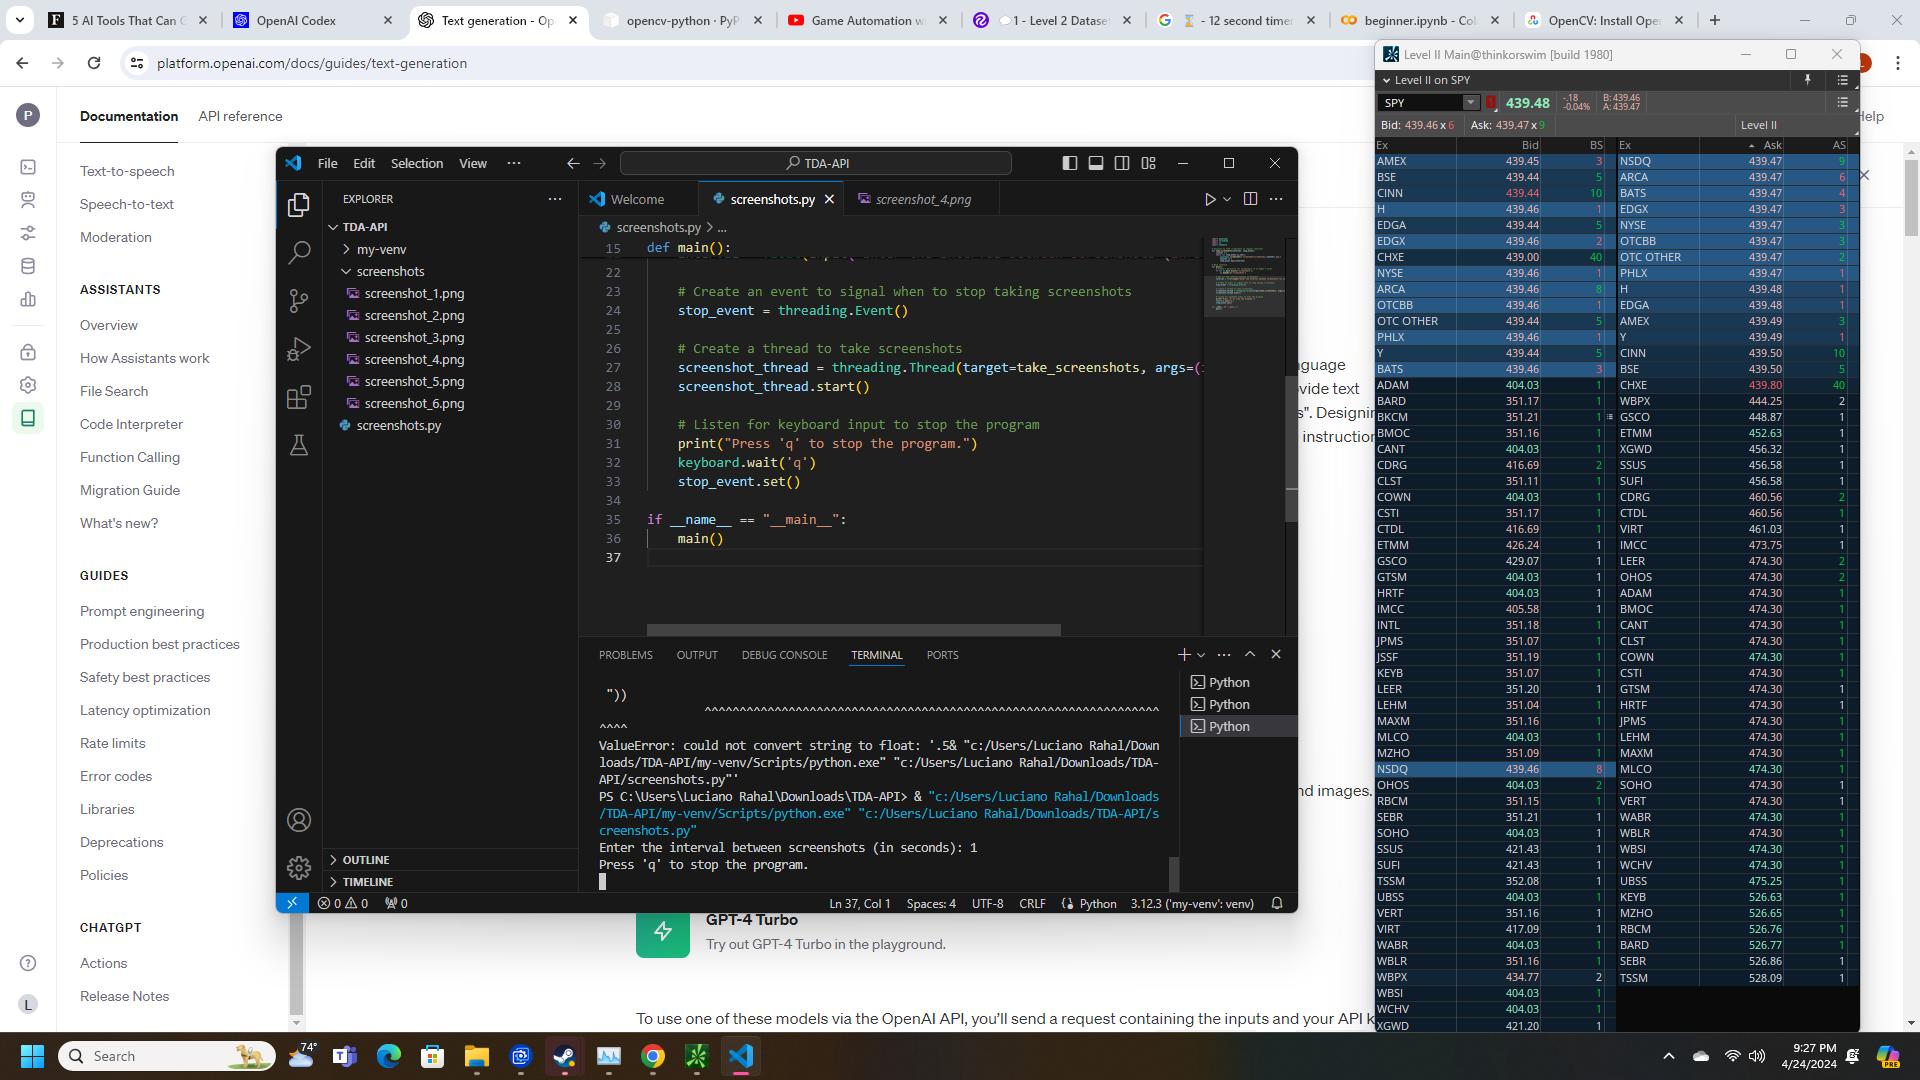Open the new terminal plus button
This screenshot has width=1920, height=1080.
(x=1184, y=654)
